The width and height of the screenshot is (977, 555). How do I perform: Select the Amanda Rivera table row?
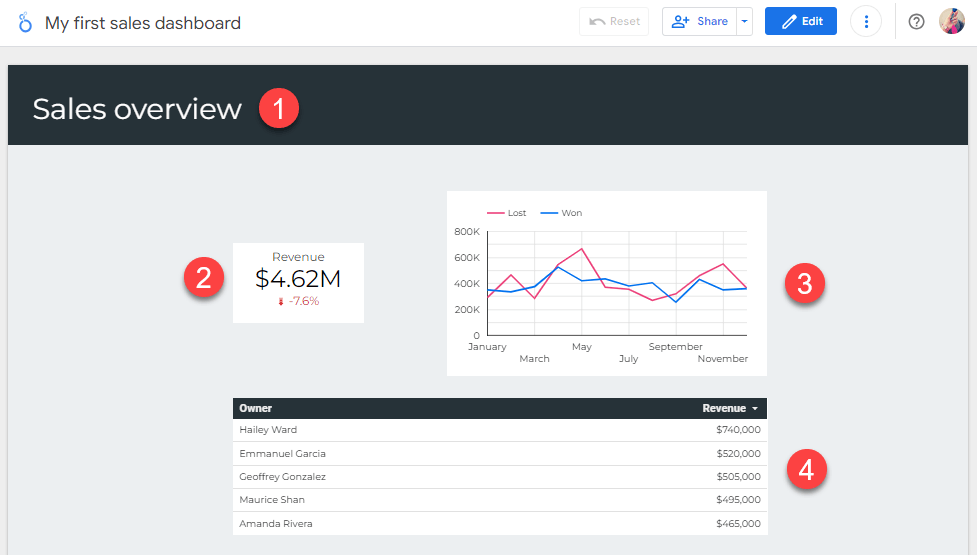coord(500,524)
